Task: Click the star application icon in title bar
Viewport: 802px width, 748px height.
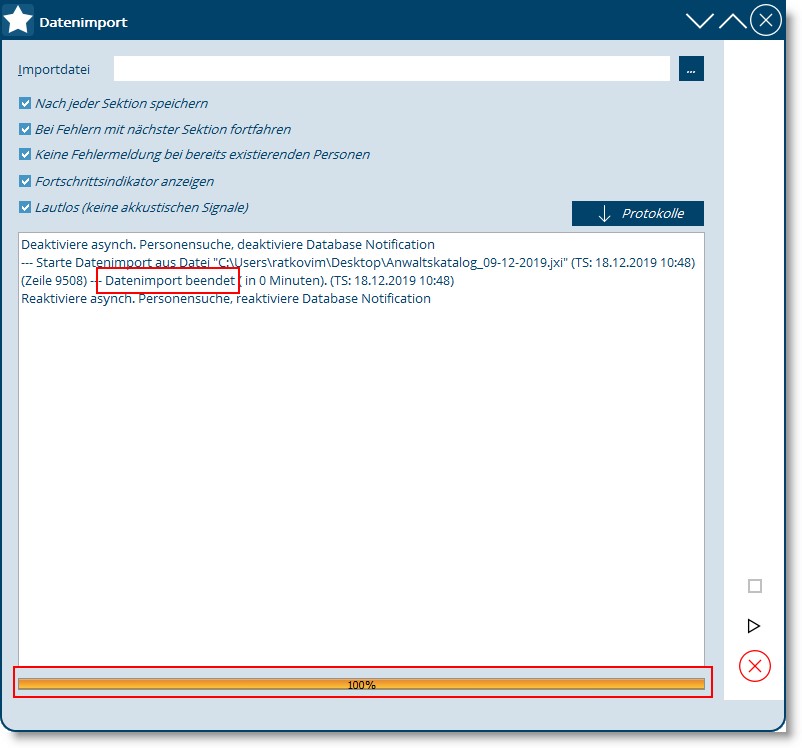Action: coord(18,20)
